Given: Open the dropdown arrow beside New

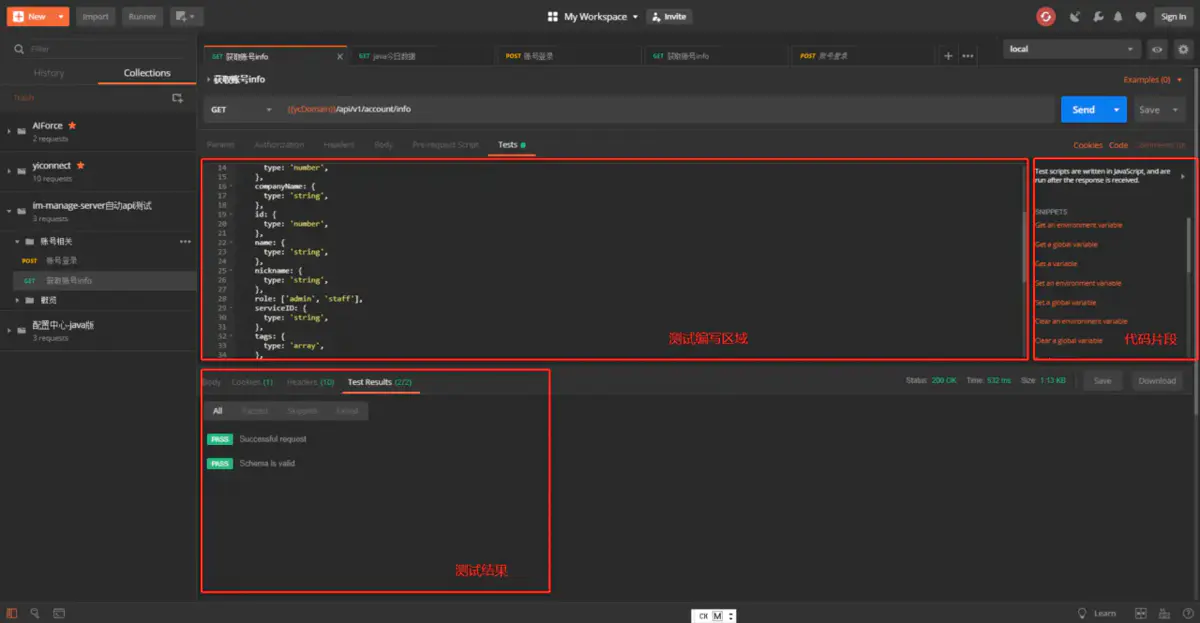Looking at the screenshot, I should (x=60, y=16).
